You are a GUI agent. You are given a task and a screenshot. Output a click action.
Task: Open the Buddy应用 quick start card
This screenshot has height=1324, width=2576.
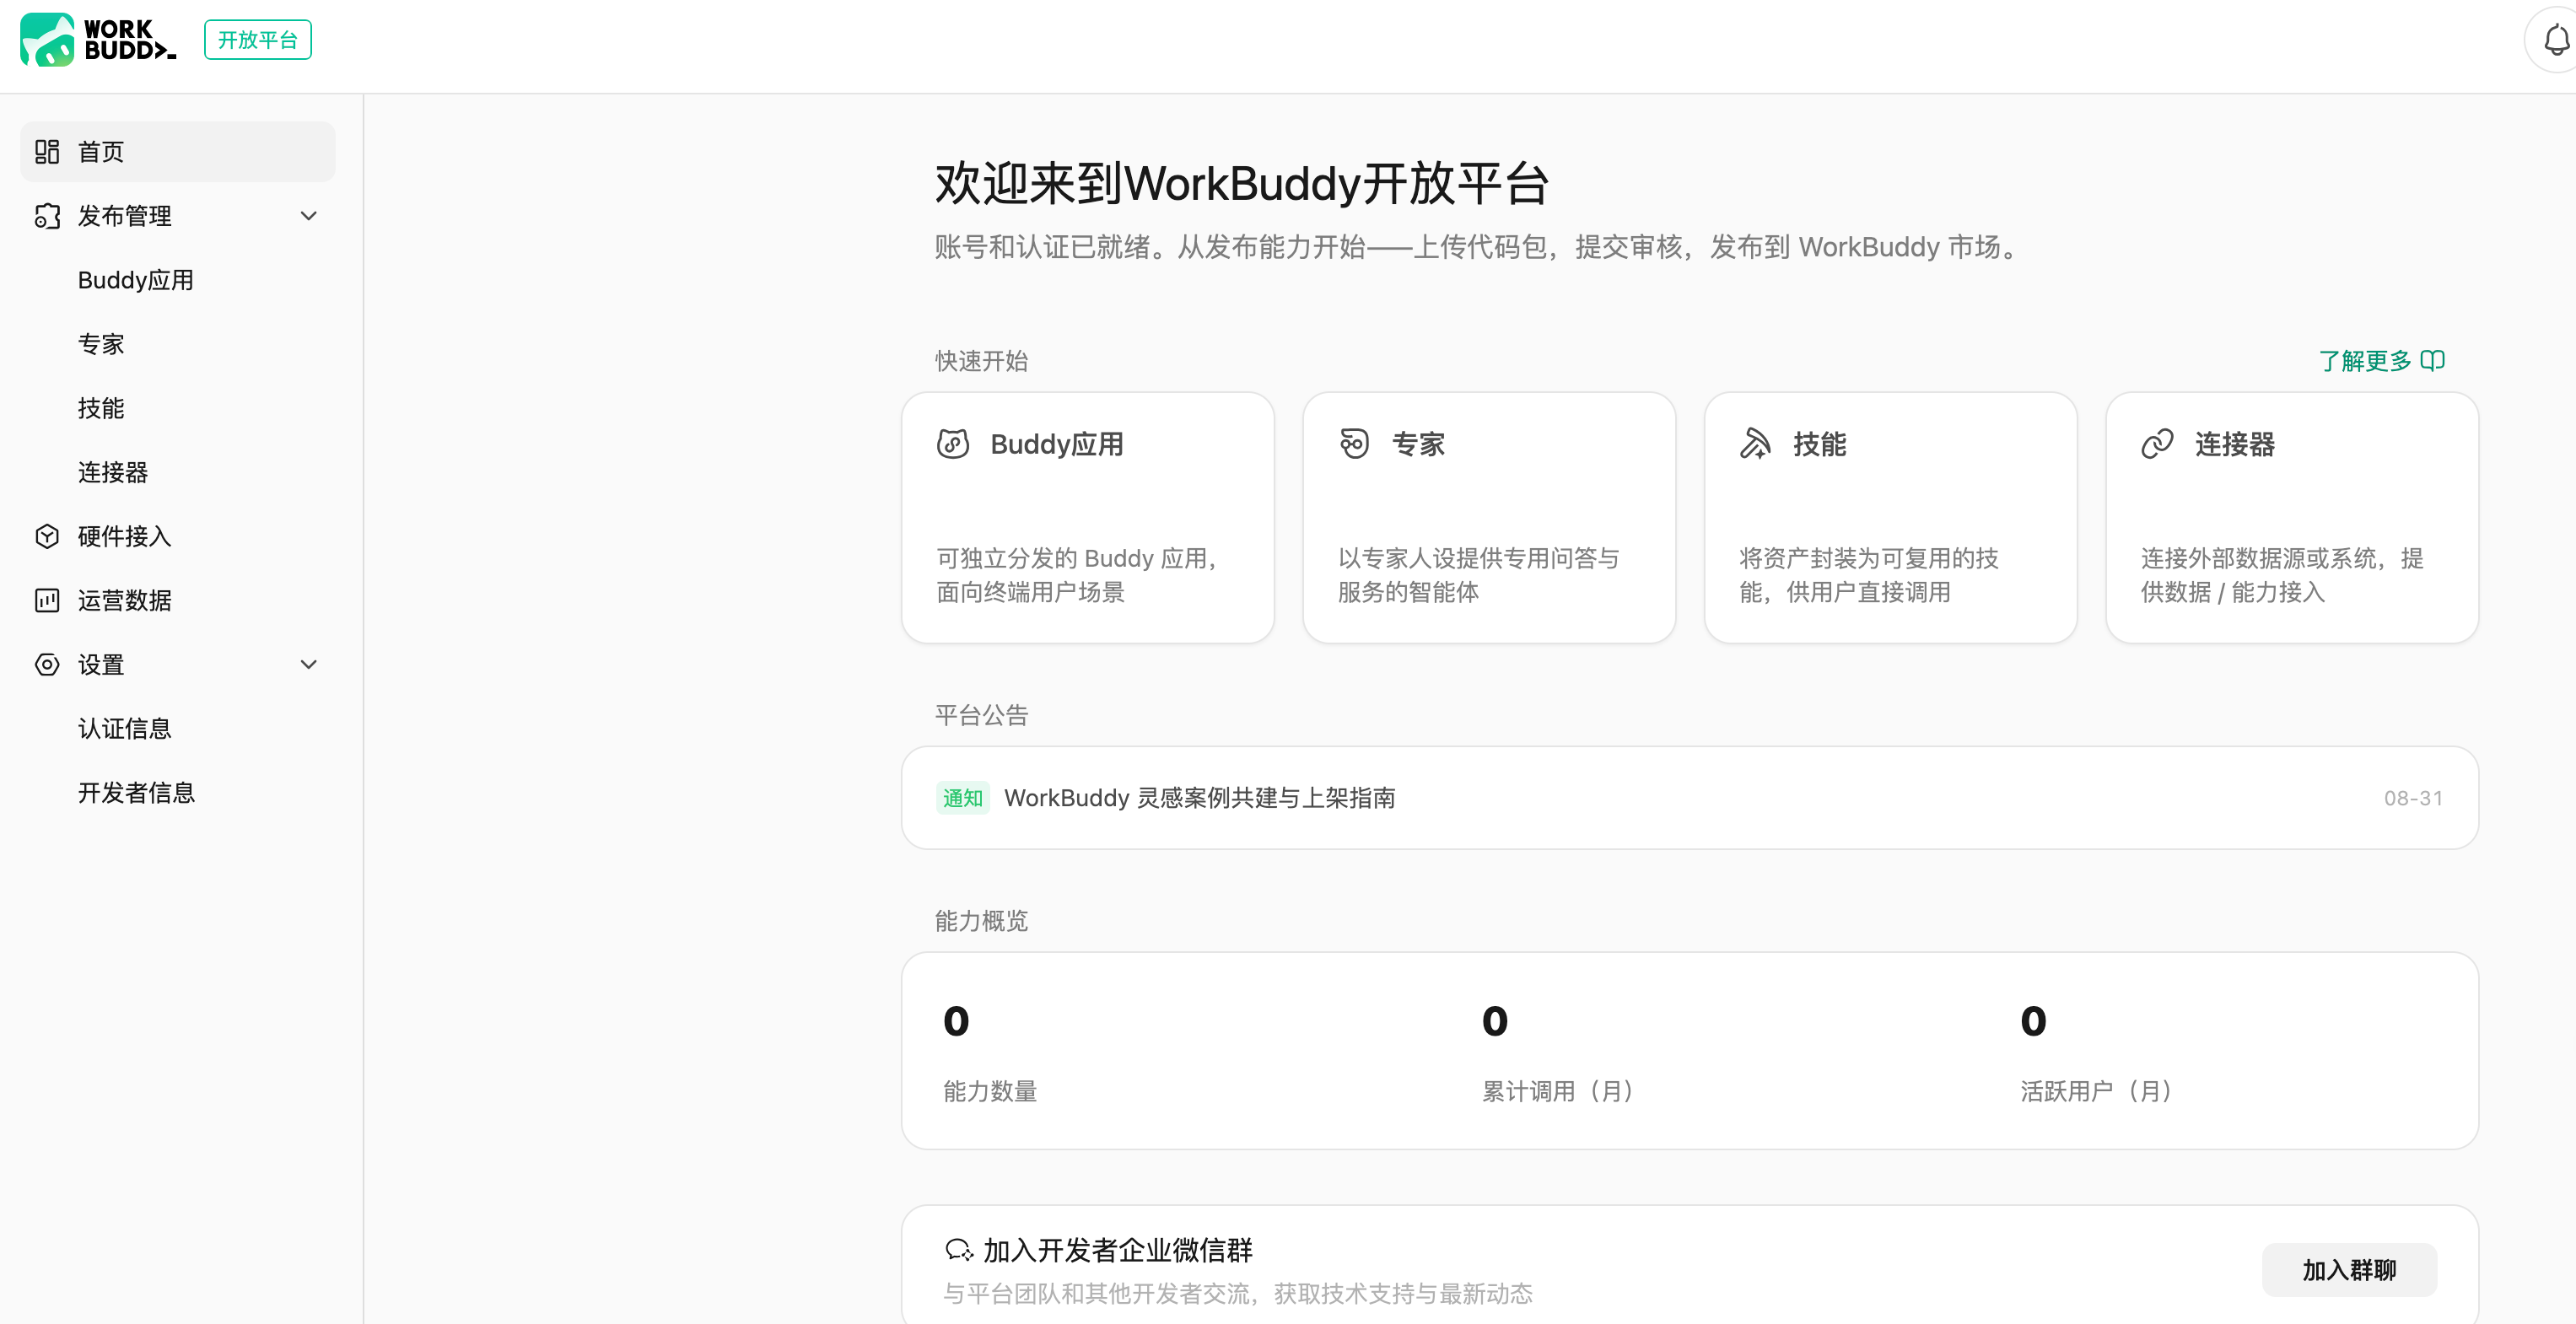point(1088,517)
